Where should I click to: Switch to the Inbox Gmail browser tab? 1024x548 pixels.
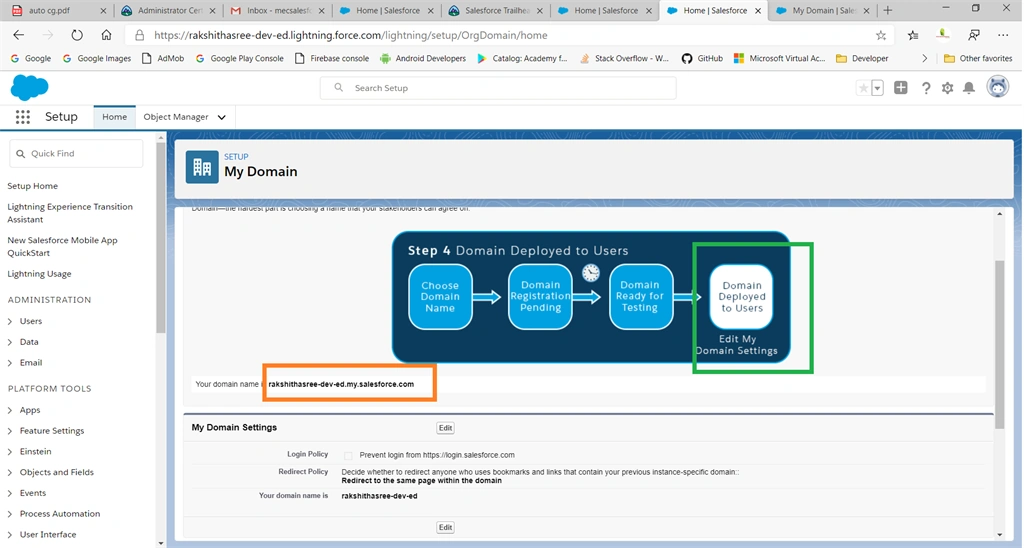278,10
